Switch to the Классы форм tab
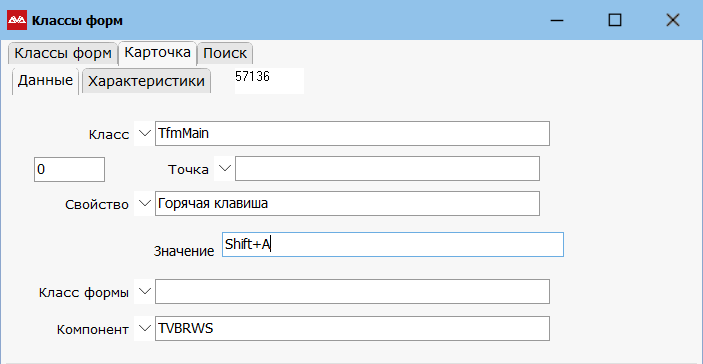The height and width of the screenshot is (364, 703). coord(63,53)
